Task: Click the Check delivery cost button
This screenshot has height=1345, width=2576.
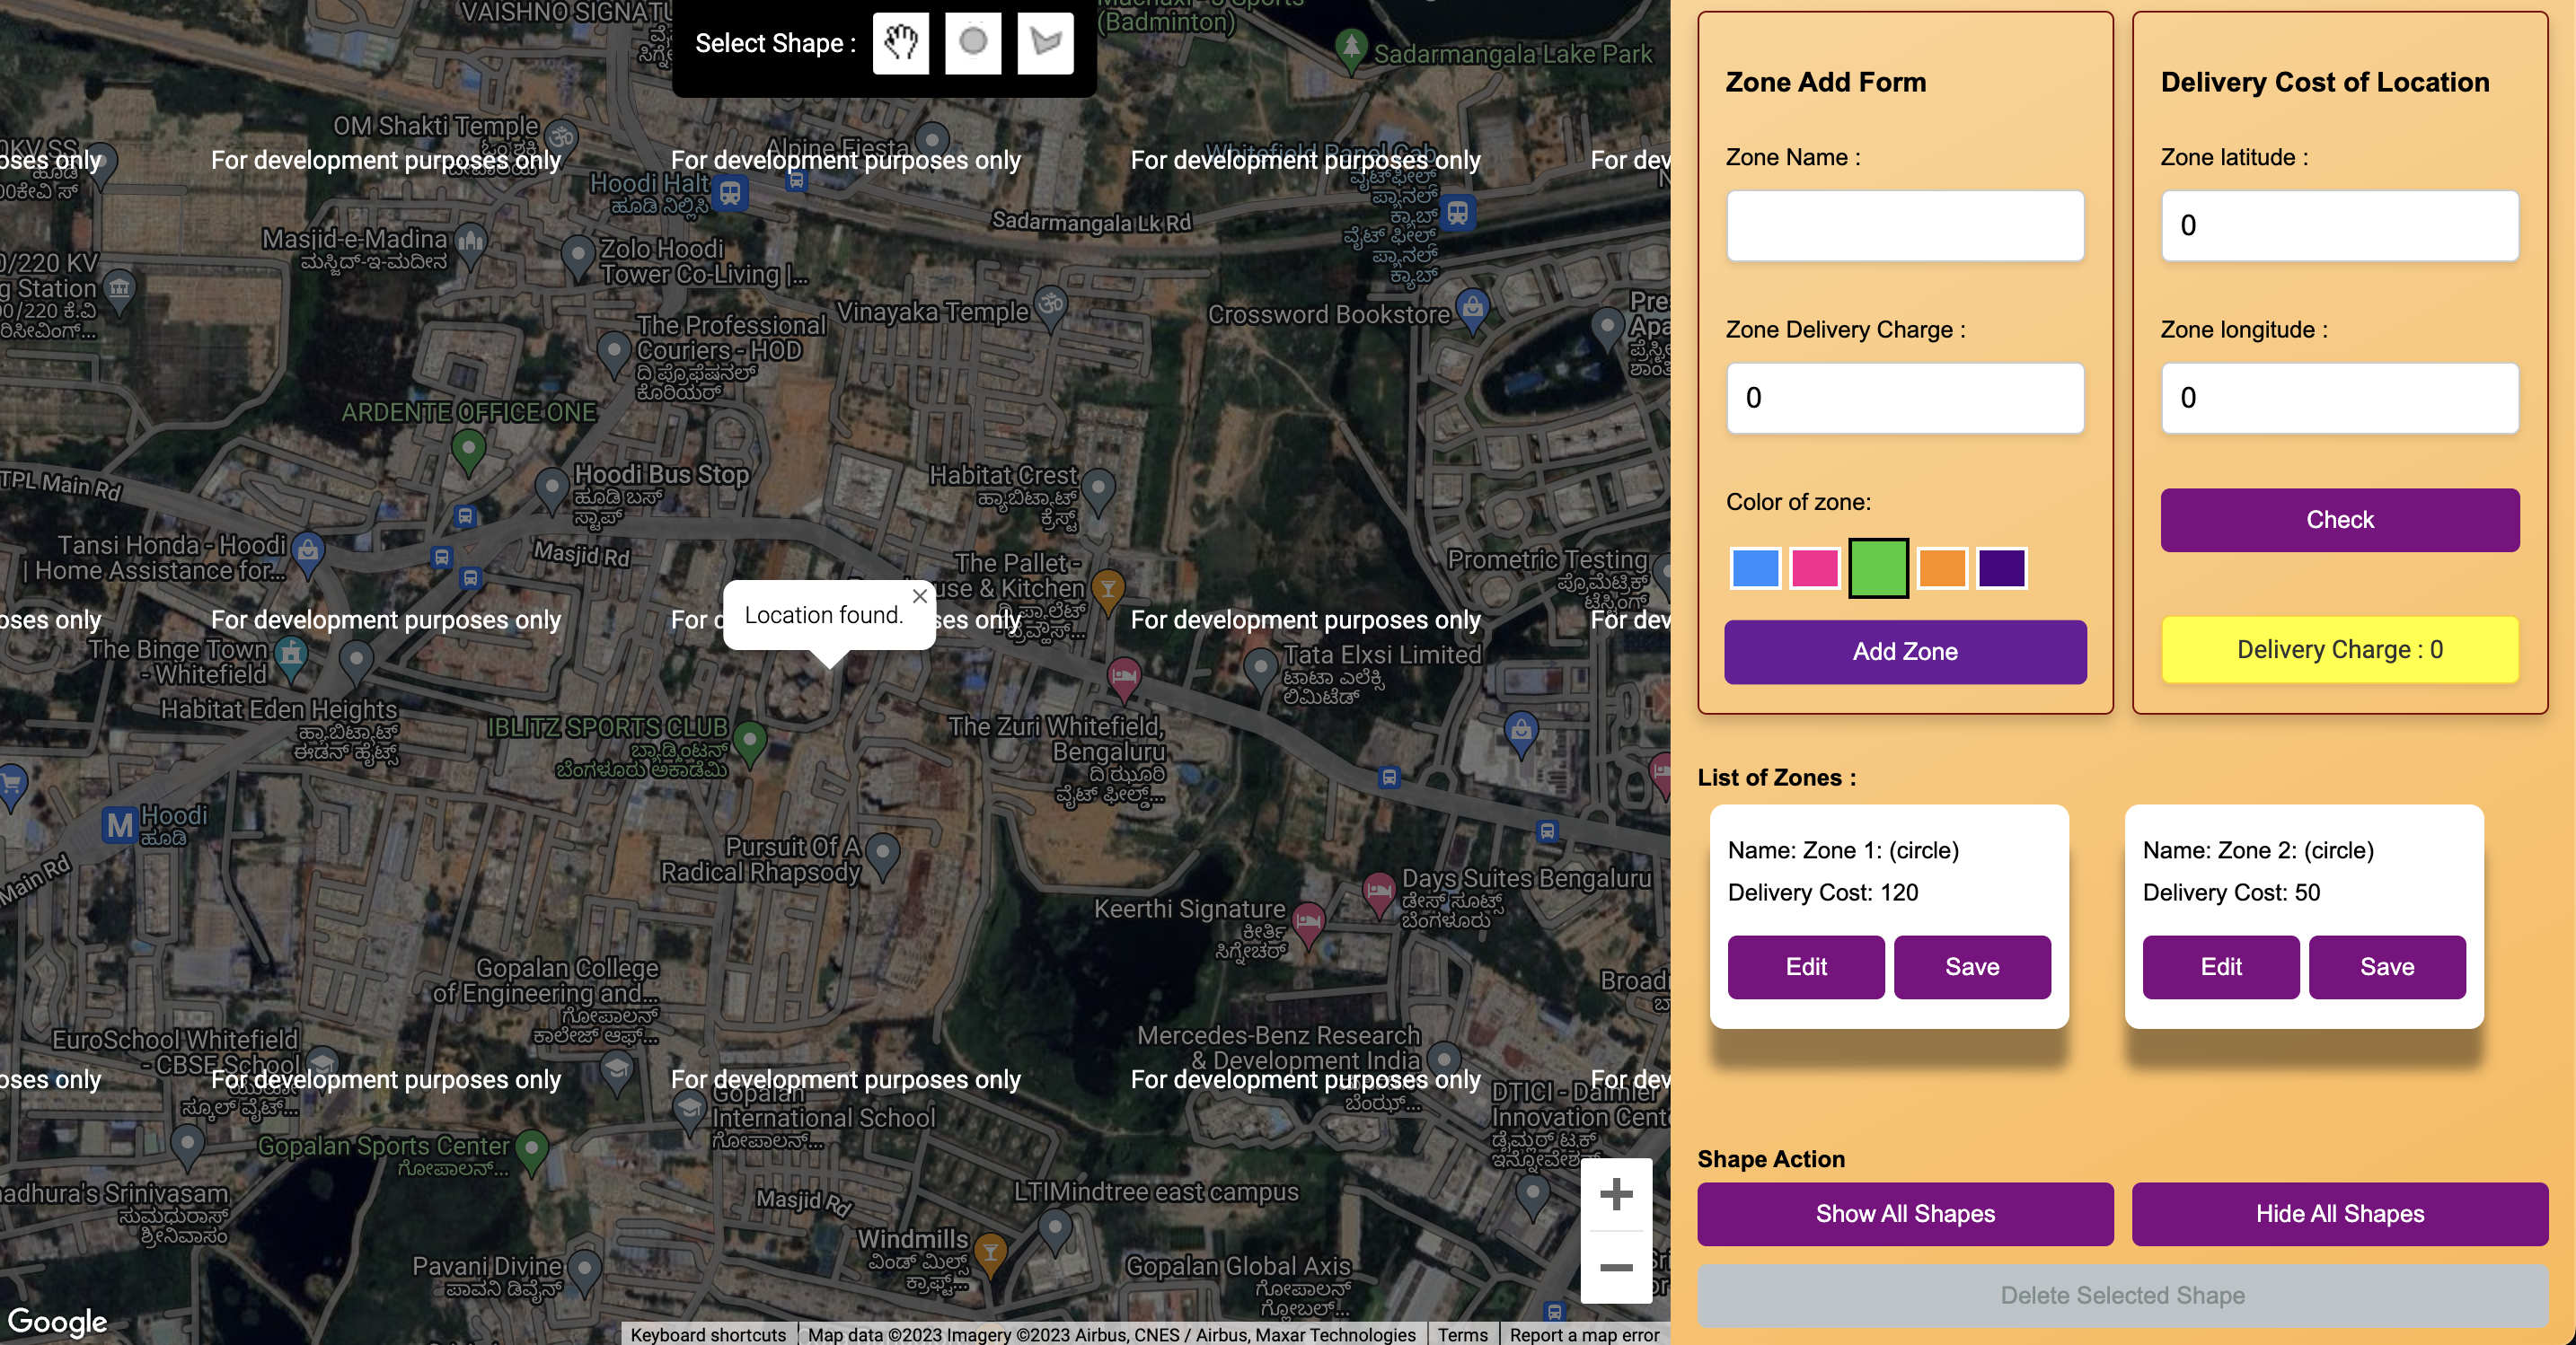Action: (2339, 520)
